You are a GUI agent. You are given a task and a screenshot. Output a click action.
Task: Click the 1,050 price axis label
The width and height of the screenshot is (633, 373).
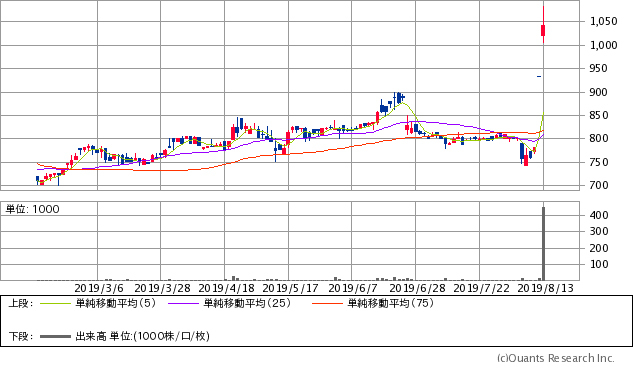pyautogui.click(x=604, y=21)
